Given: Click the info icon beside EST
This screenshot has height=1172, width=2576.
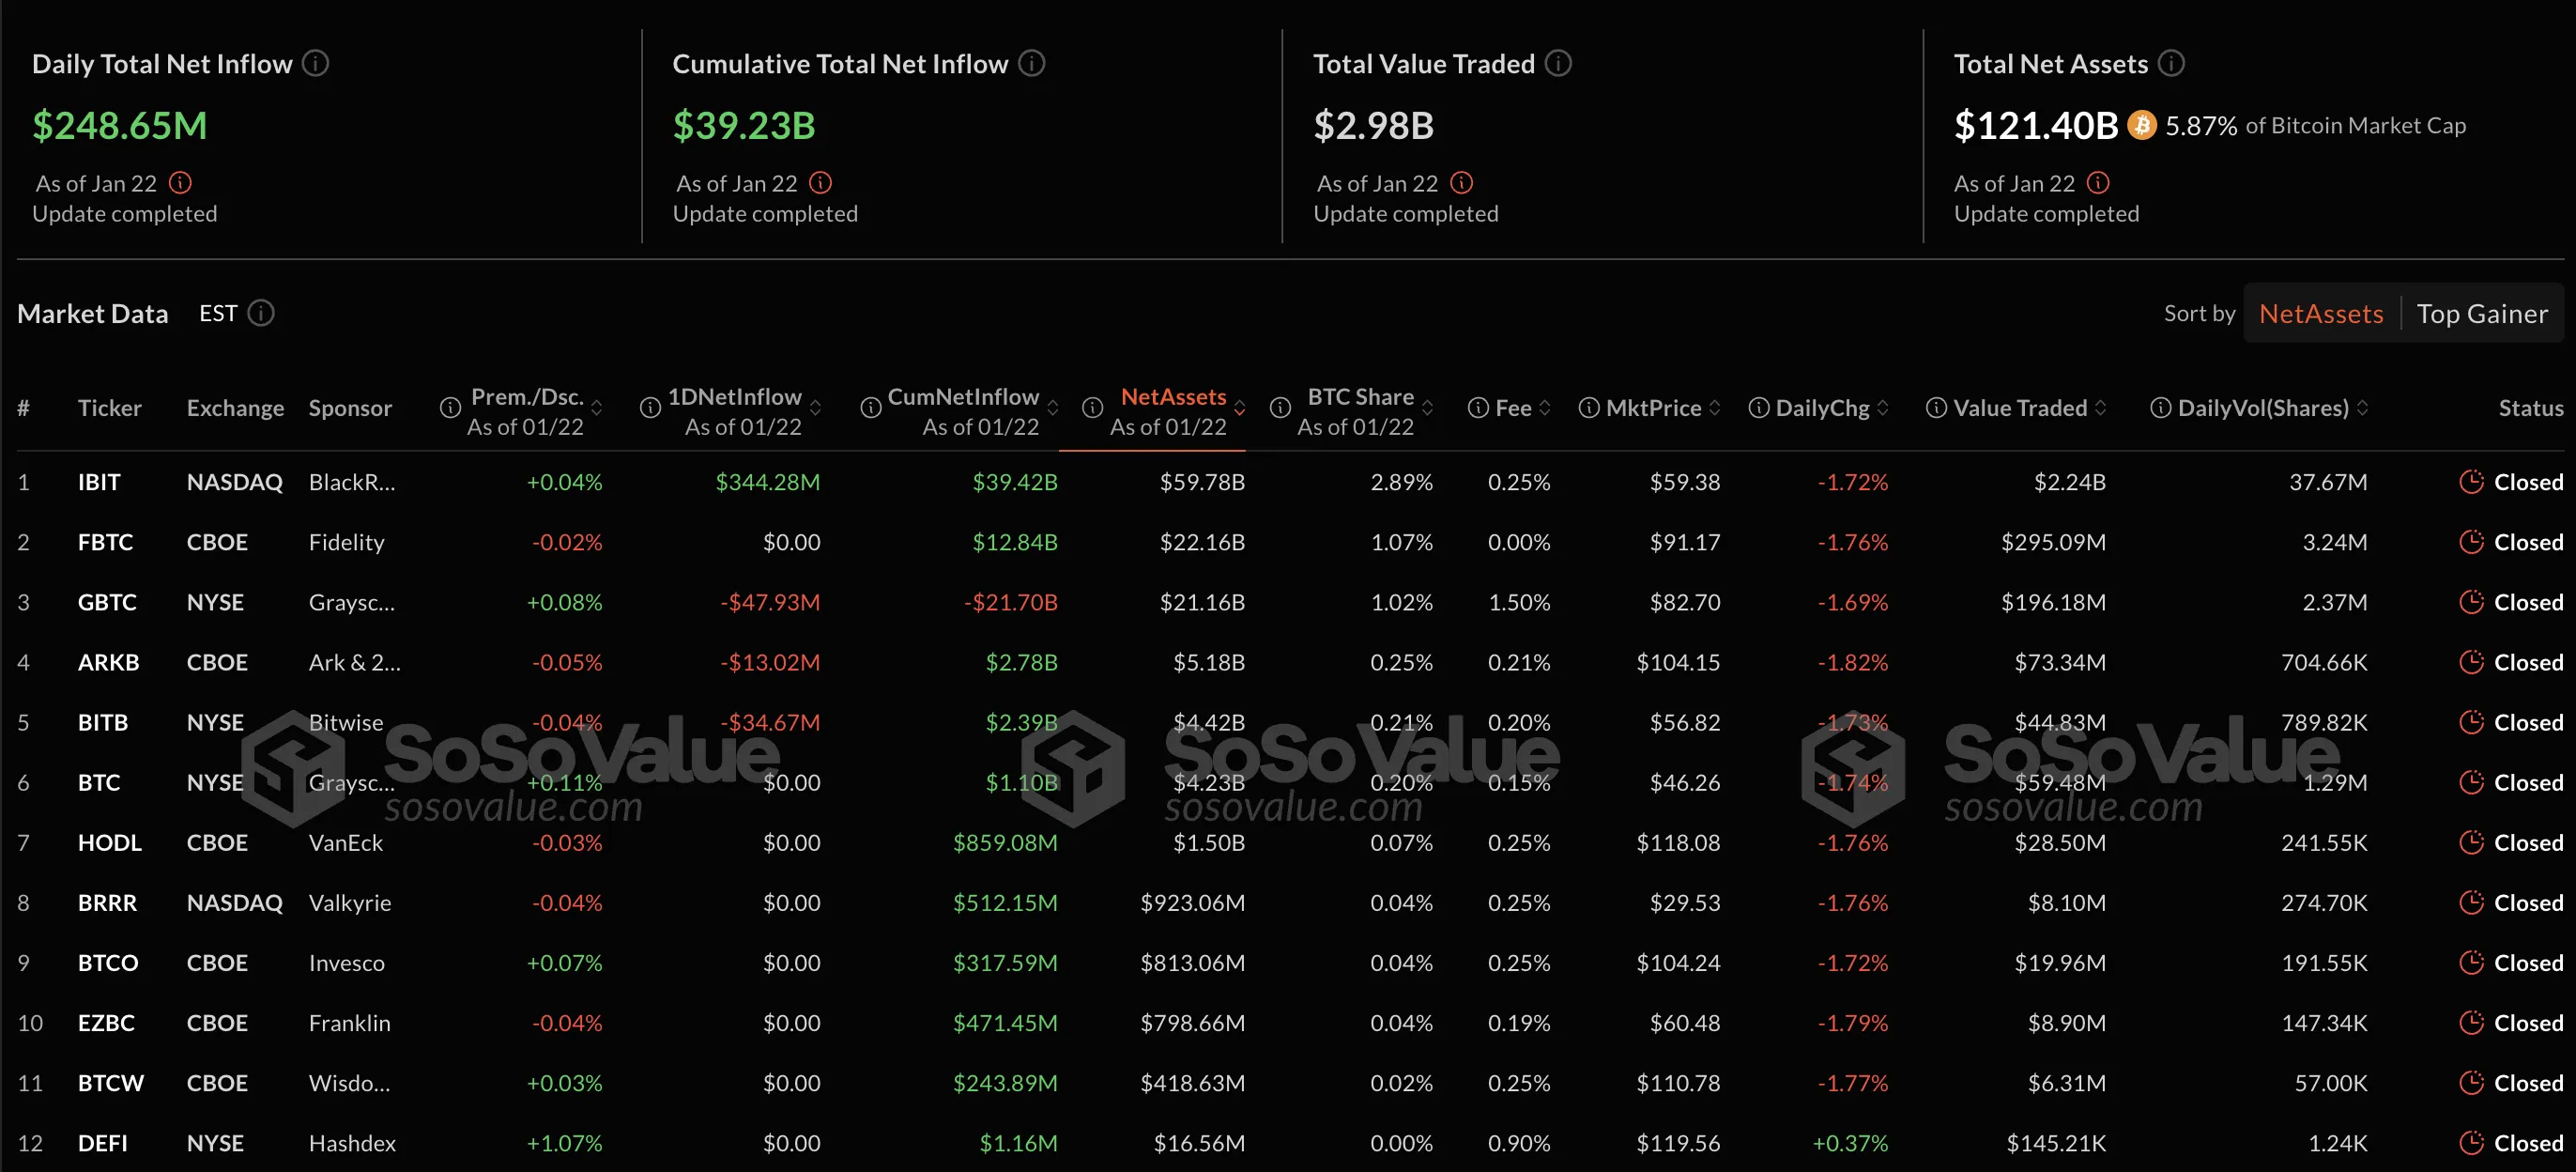Looking at the screenshot, I should (x=261, y=313).
